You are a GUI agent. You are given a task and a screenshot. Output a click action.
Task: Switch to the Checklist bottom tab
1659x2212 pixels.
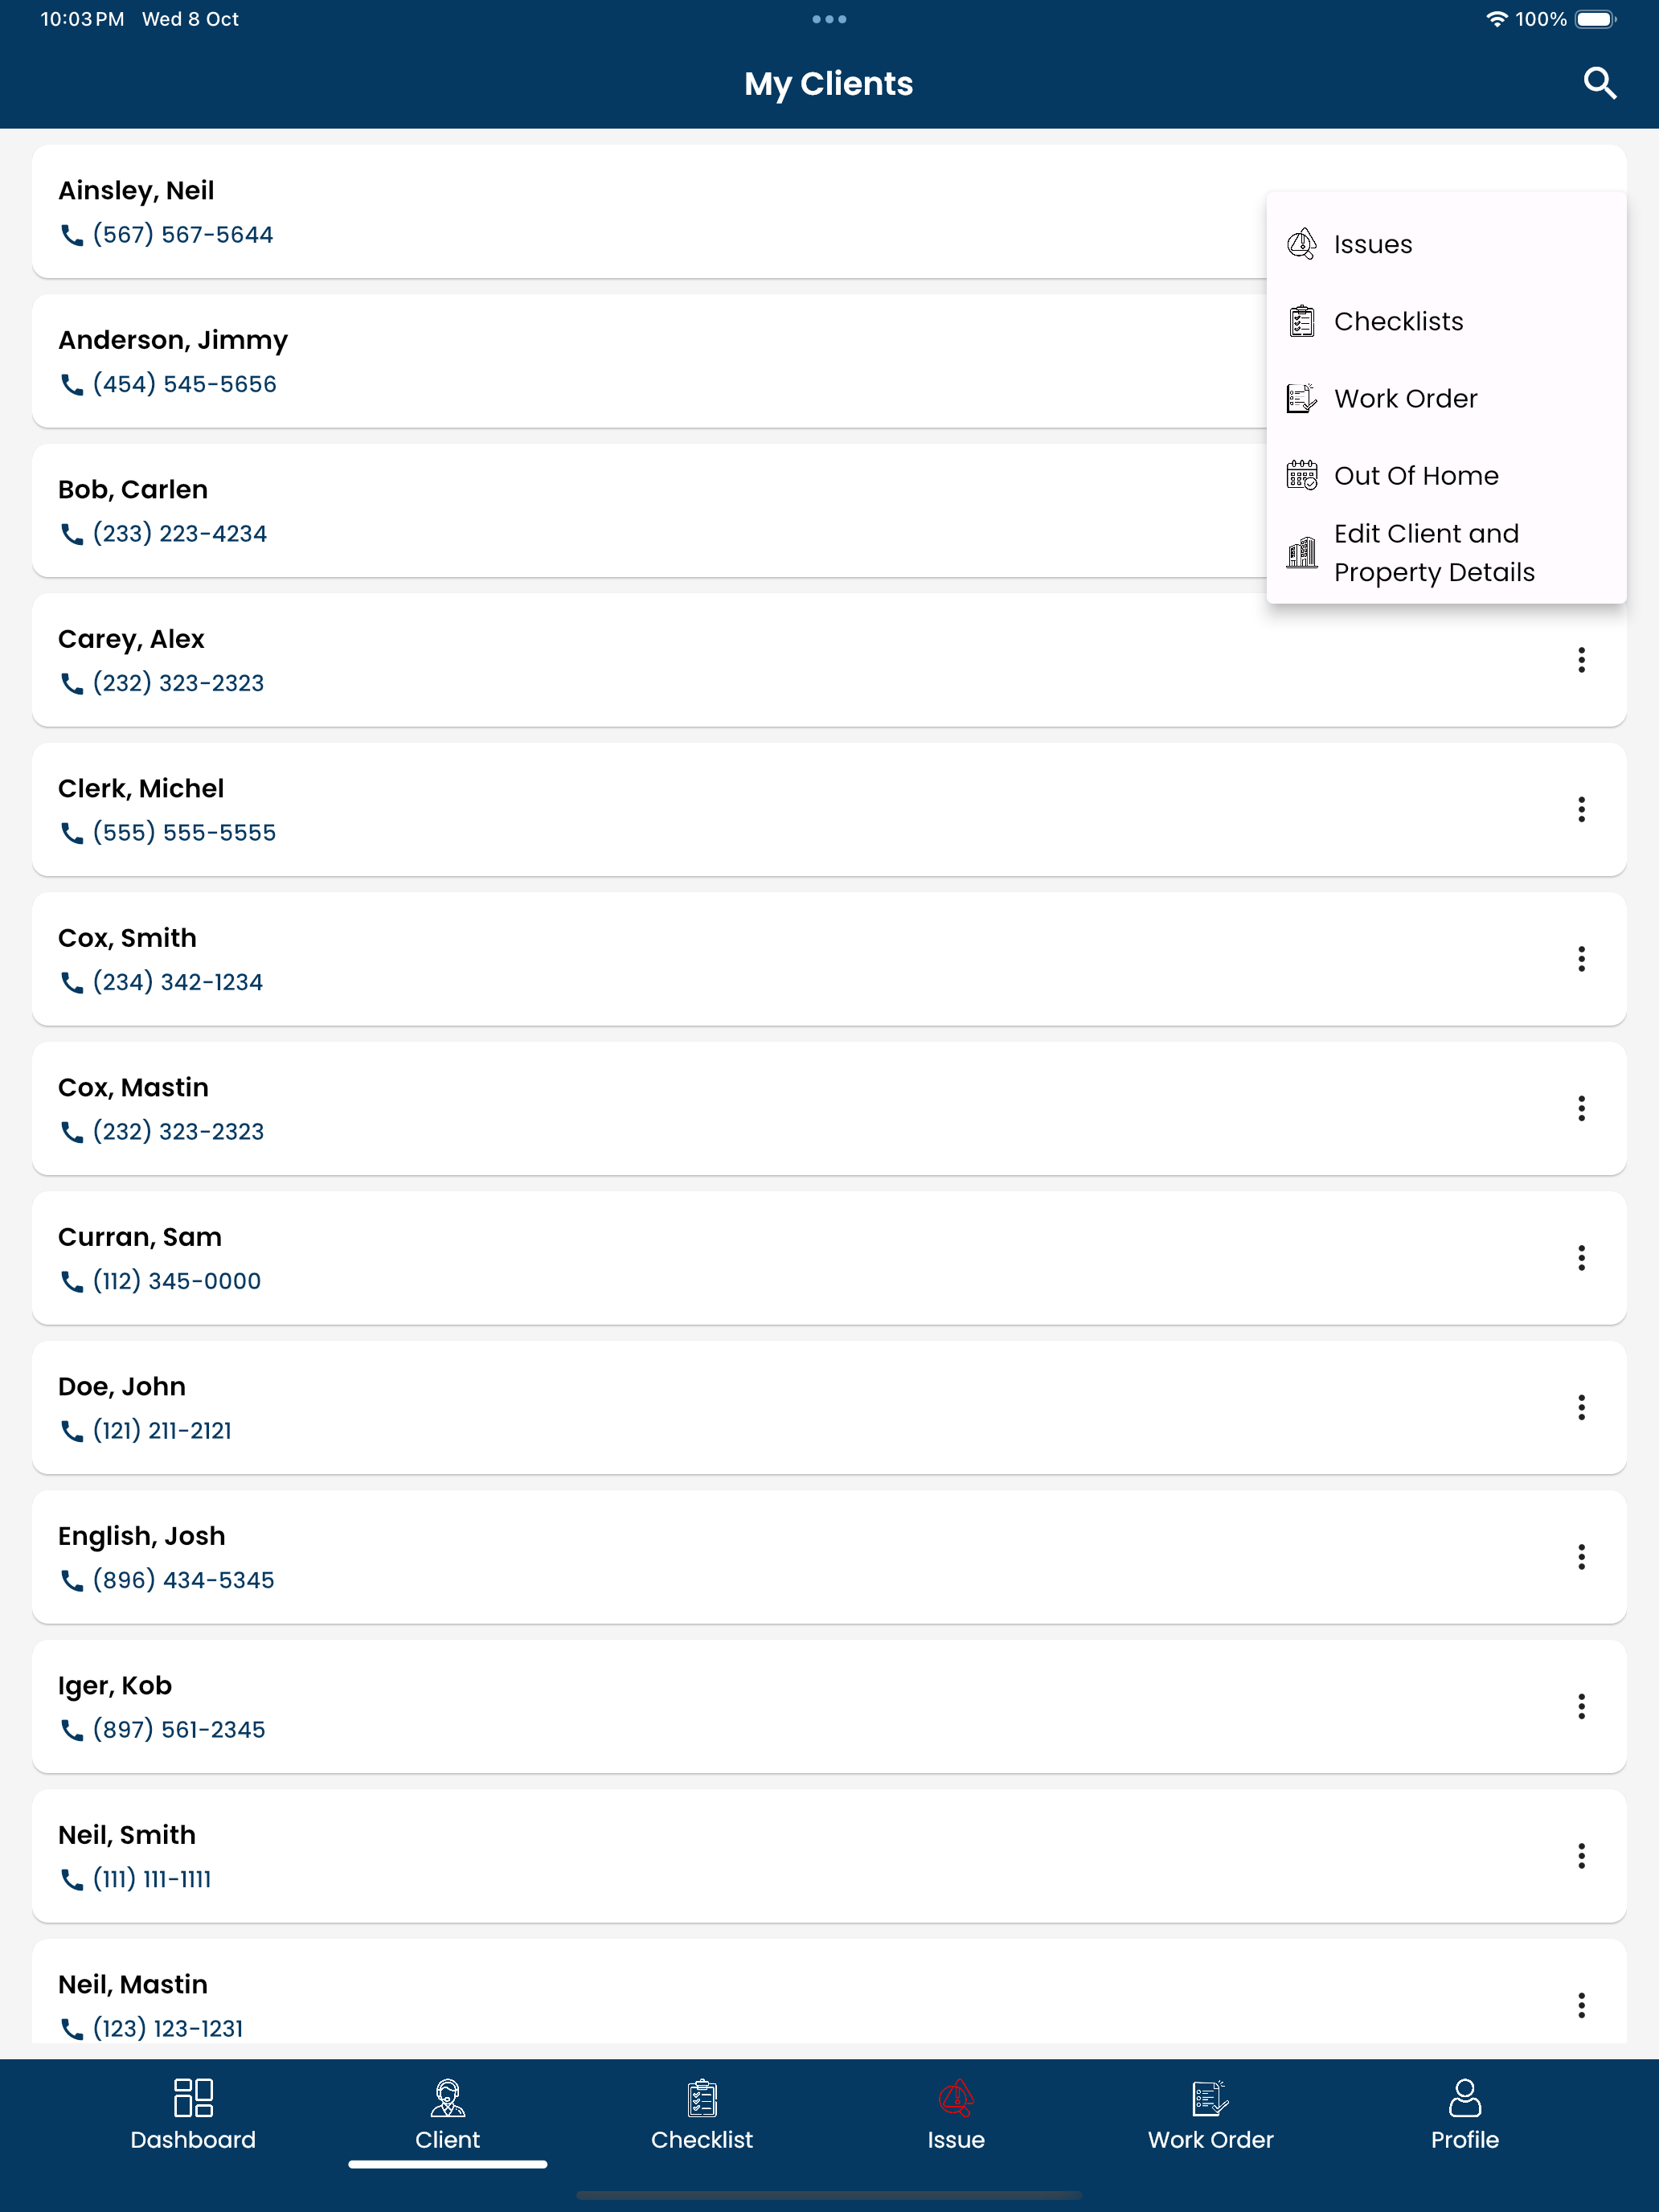pyautogui.click(x=702, y=2115)
